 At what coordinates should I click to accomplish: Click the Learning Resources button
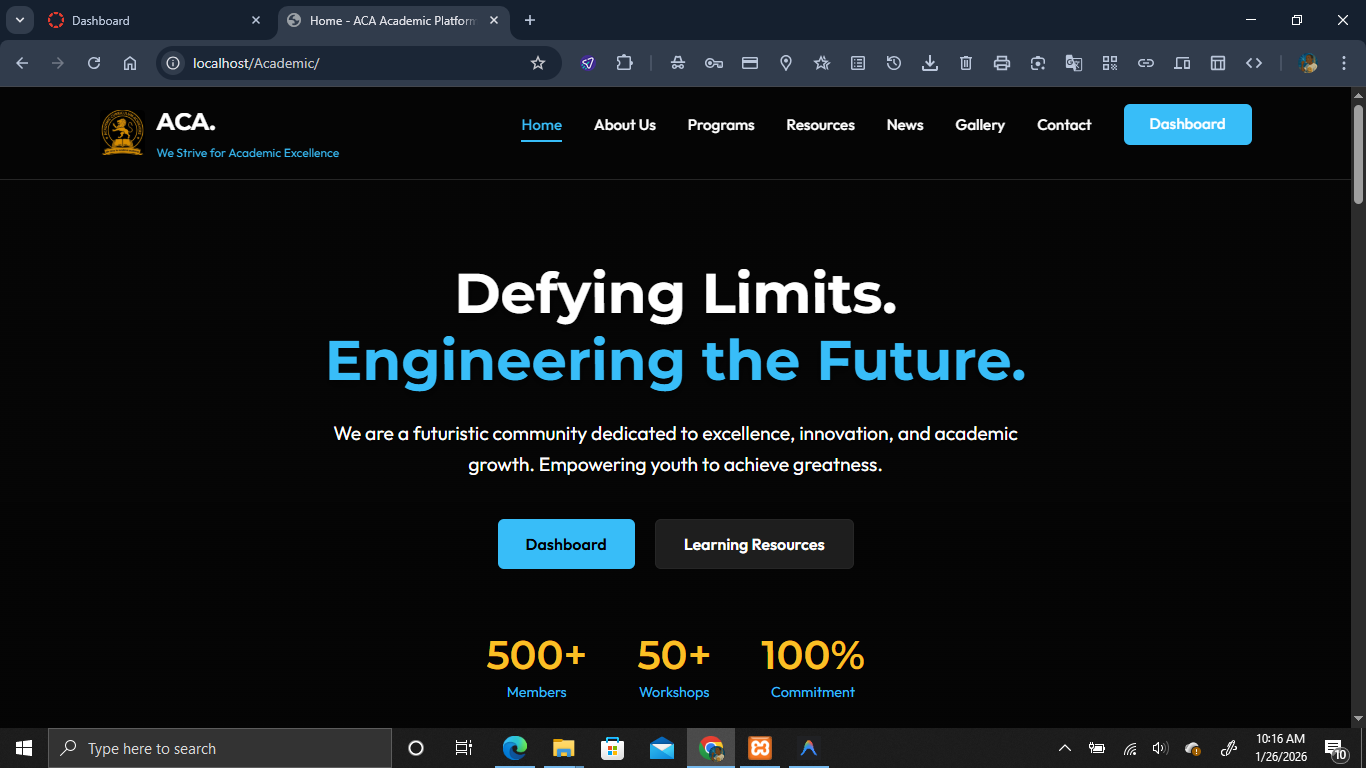(754, 544)
